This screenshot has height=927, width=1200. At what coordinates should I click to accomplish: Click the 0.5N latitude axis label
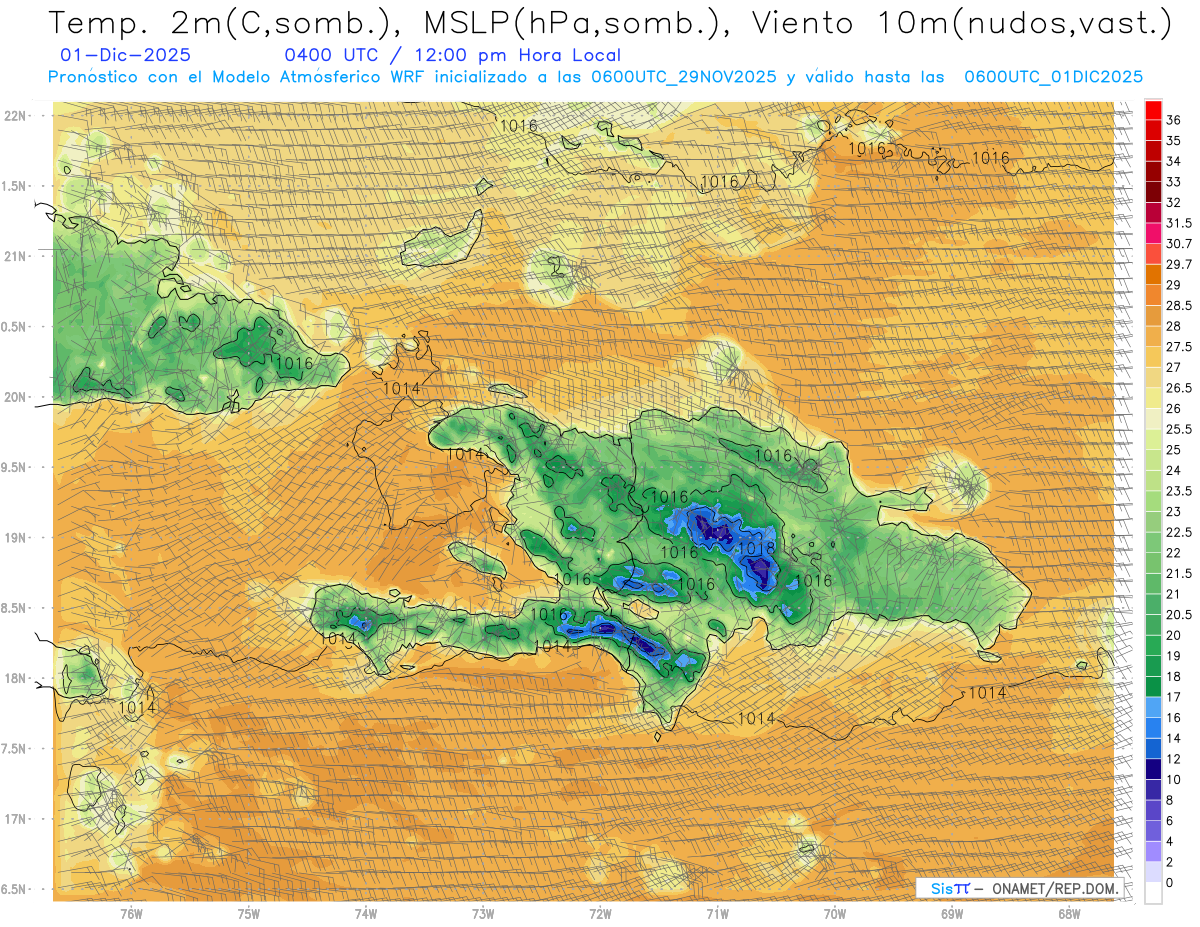(x=15, y=327)
